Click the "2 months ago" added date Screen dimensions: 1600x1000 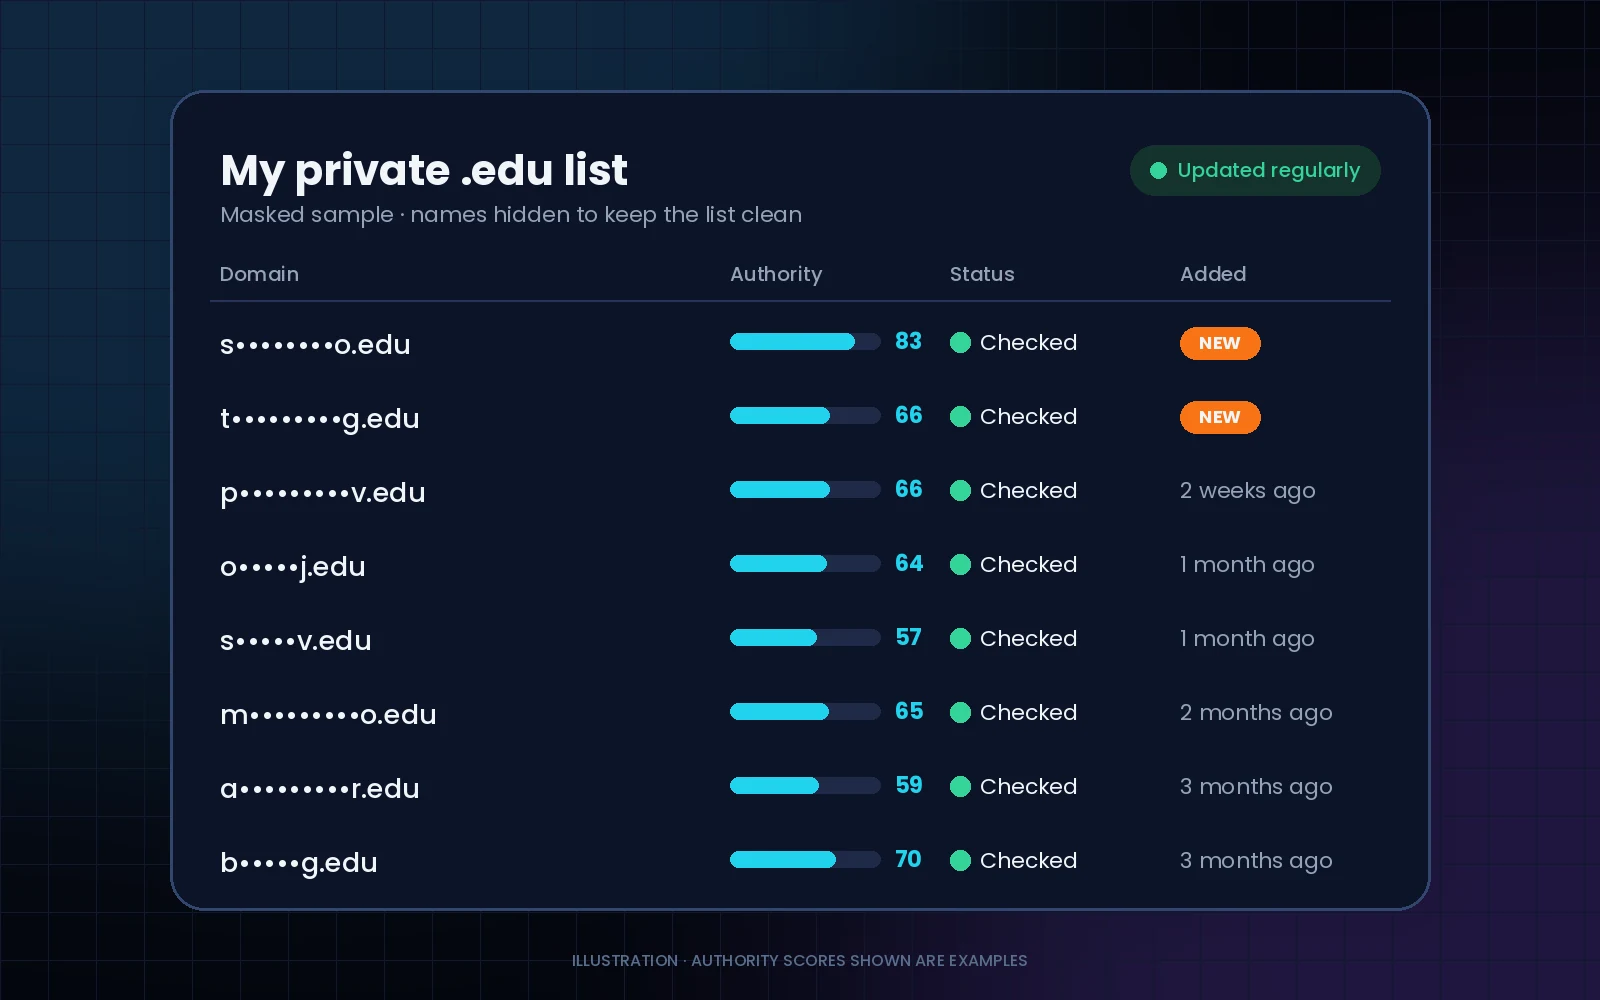[1256, 714]
